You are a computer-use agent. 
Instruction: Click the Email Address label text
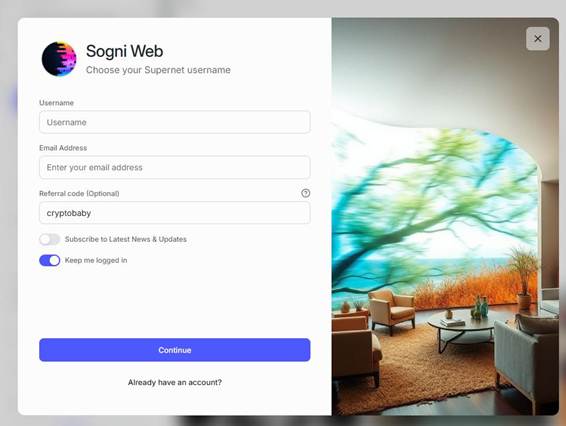[63, 148]
